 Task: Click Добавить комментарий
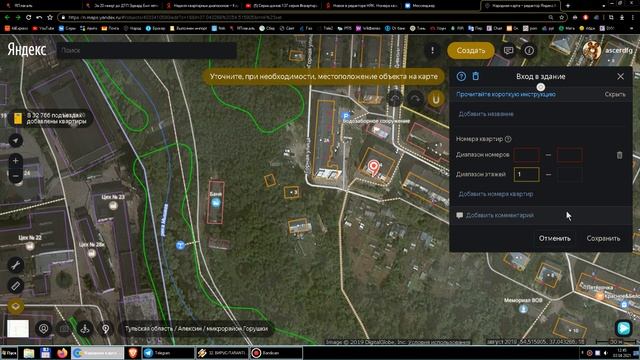[500, 215]
